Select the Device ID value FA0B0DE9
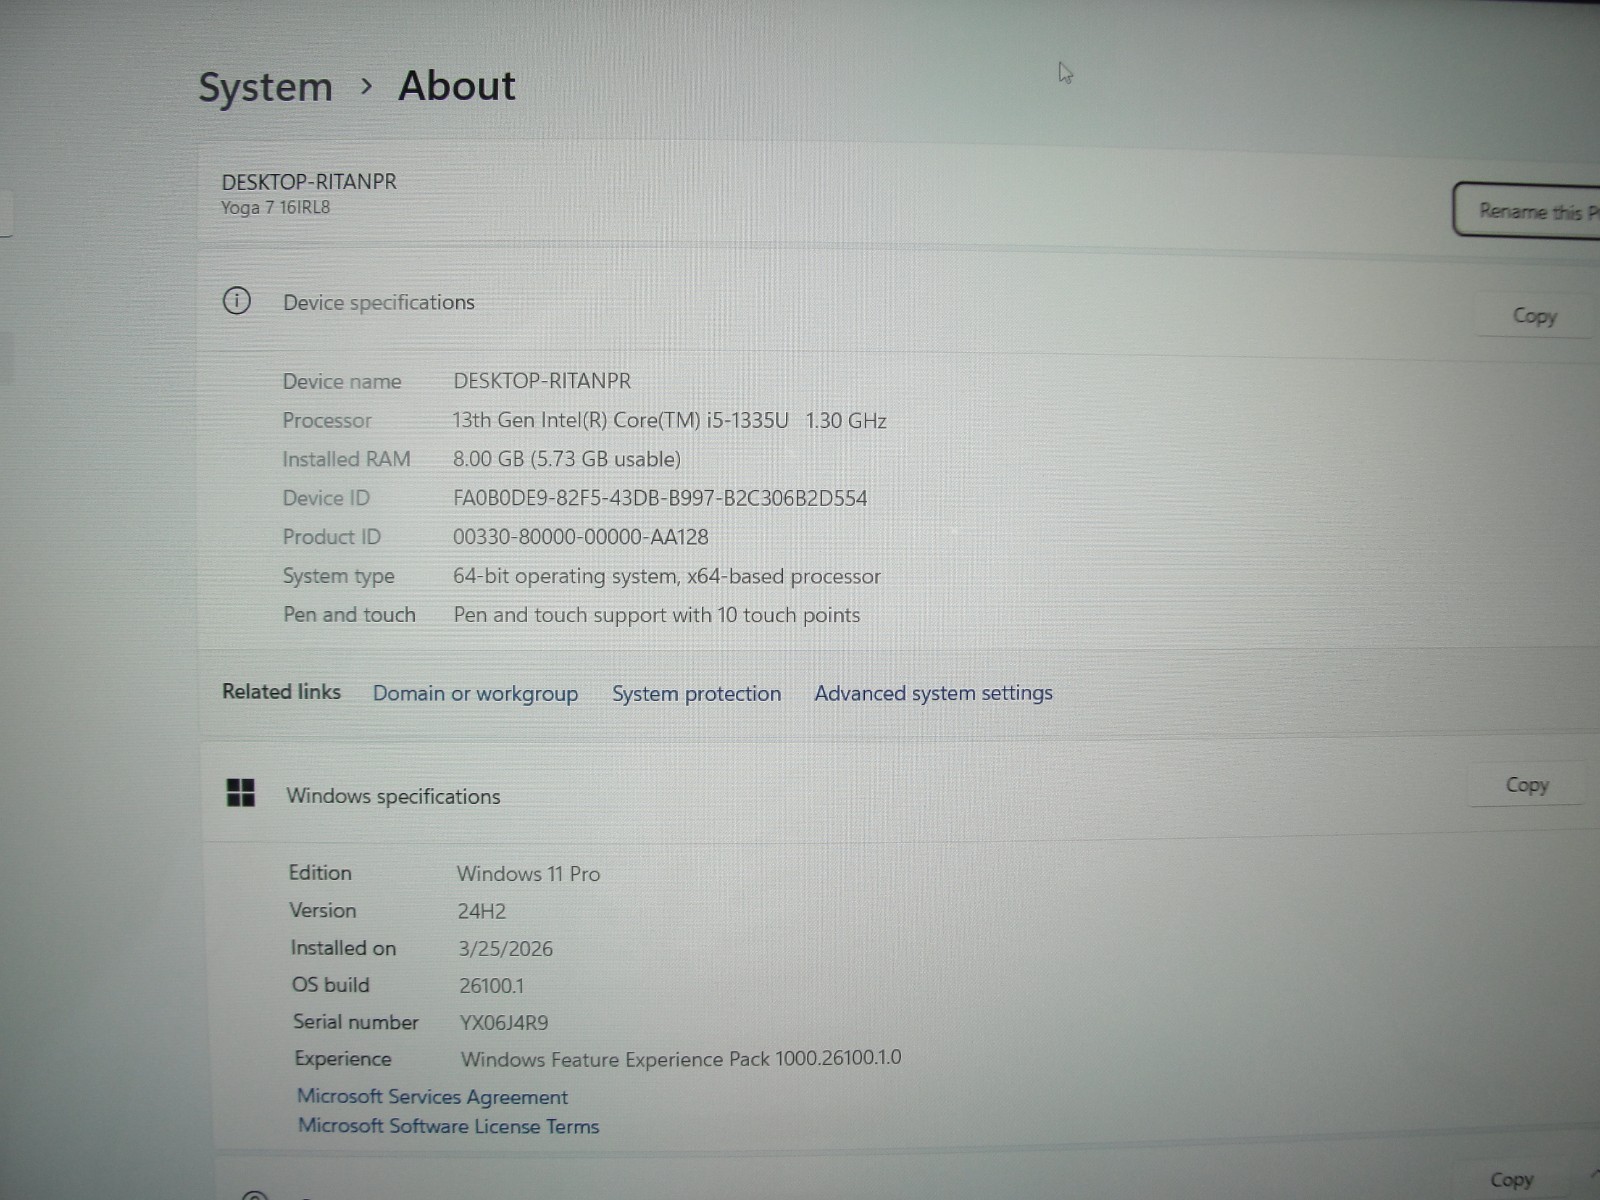The height and width of the screenshot is (1200, 1600). (x=660, y=498)
